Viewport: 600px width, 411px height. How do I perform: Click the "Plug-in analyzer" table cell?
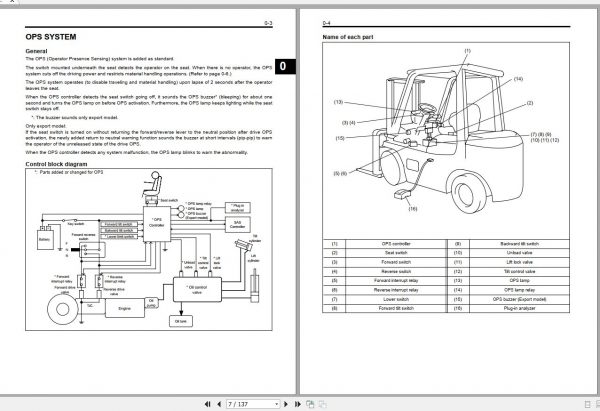519,308
